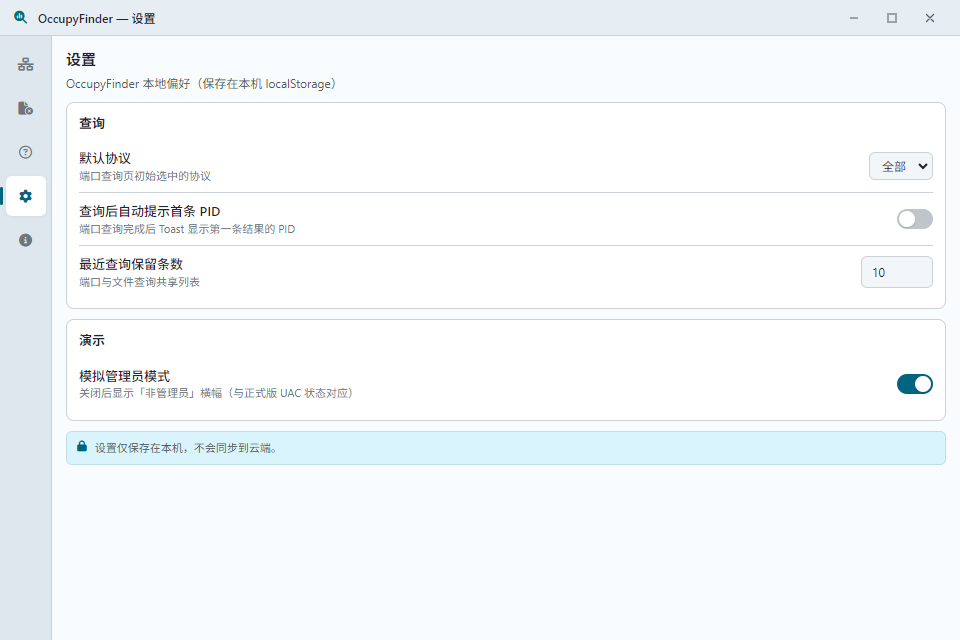This screenshot has height=640, width=960.
Task: Click the 设置 page title
Action: 81,59
